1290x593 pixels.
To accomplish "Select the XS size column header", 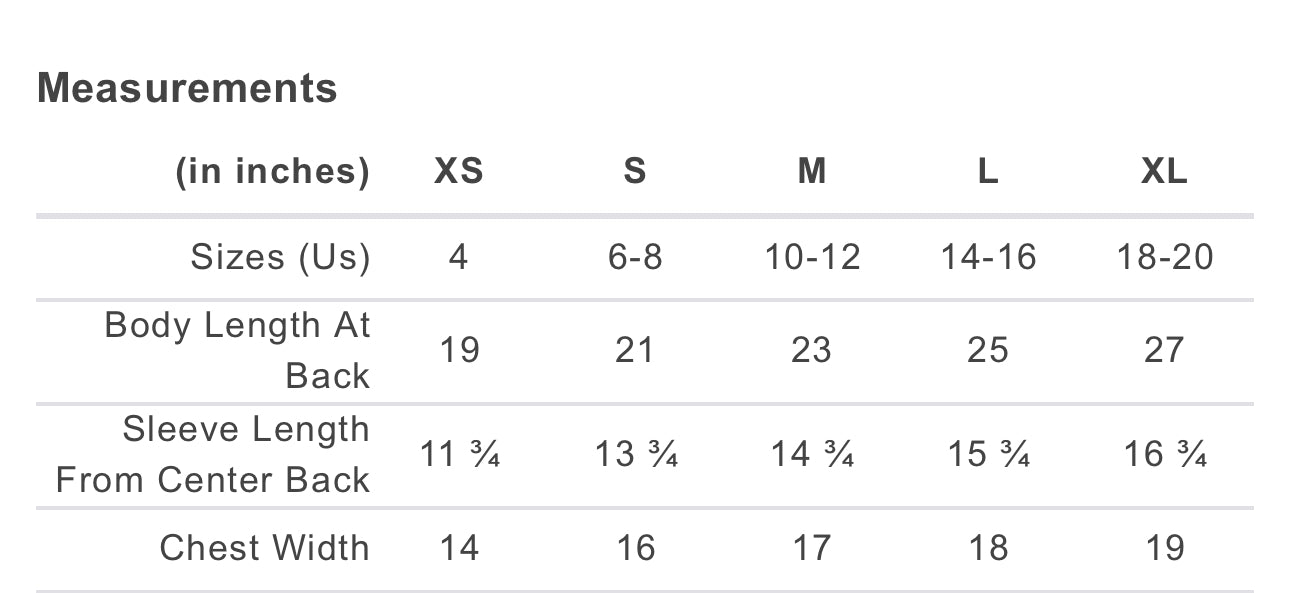I will [459, 172].
